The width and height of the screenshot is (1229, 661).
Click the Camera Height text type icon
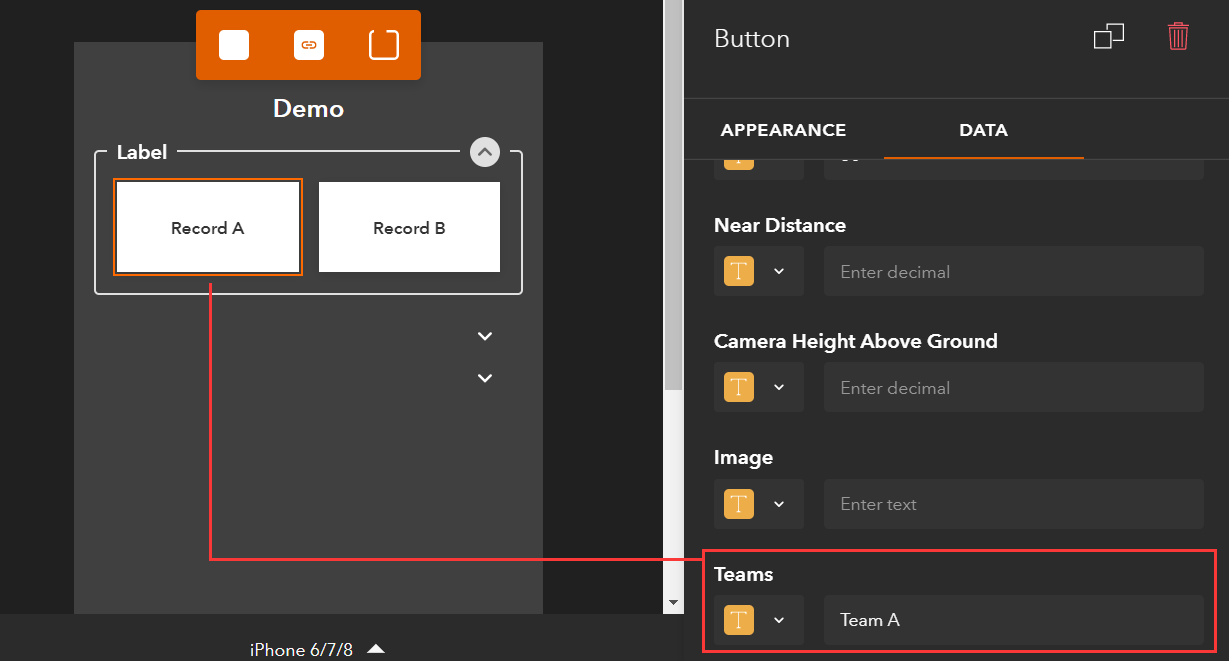[x=738, y=387]
